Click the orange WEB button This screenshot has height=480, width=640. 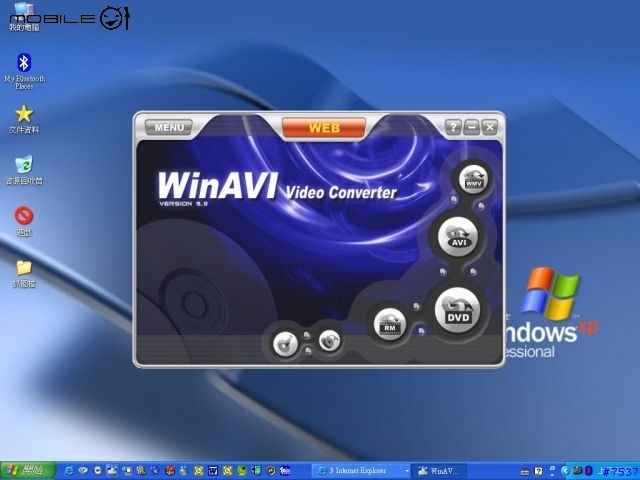pos(324,128)
